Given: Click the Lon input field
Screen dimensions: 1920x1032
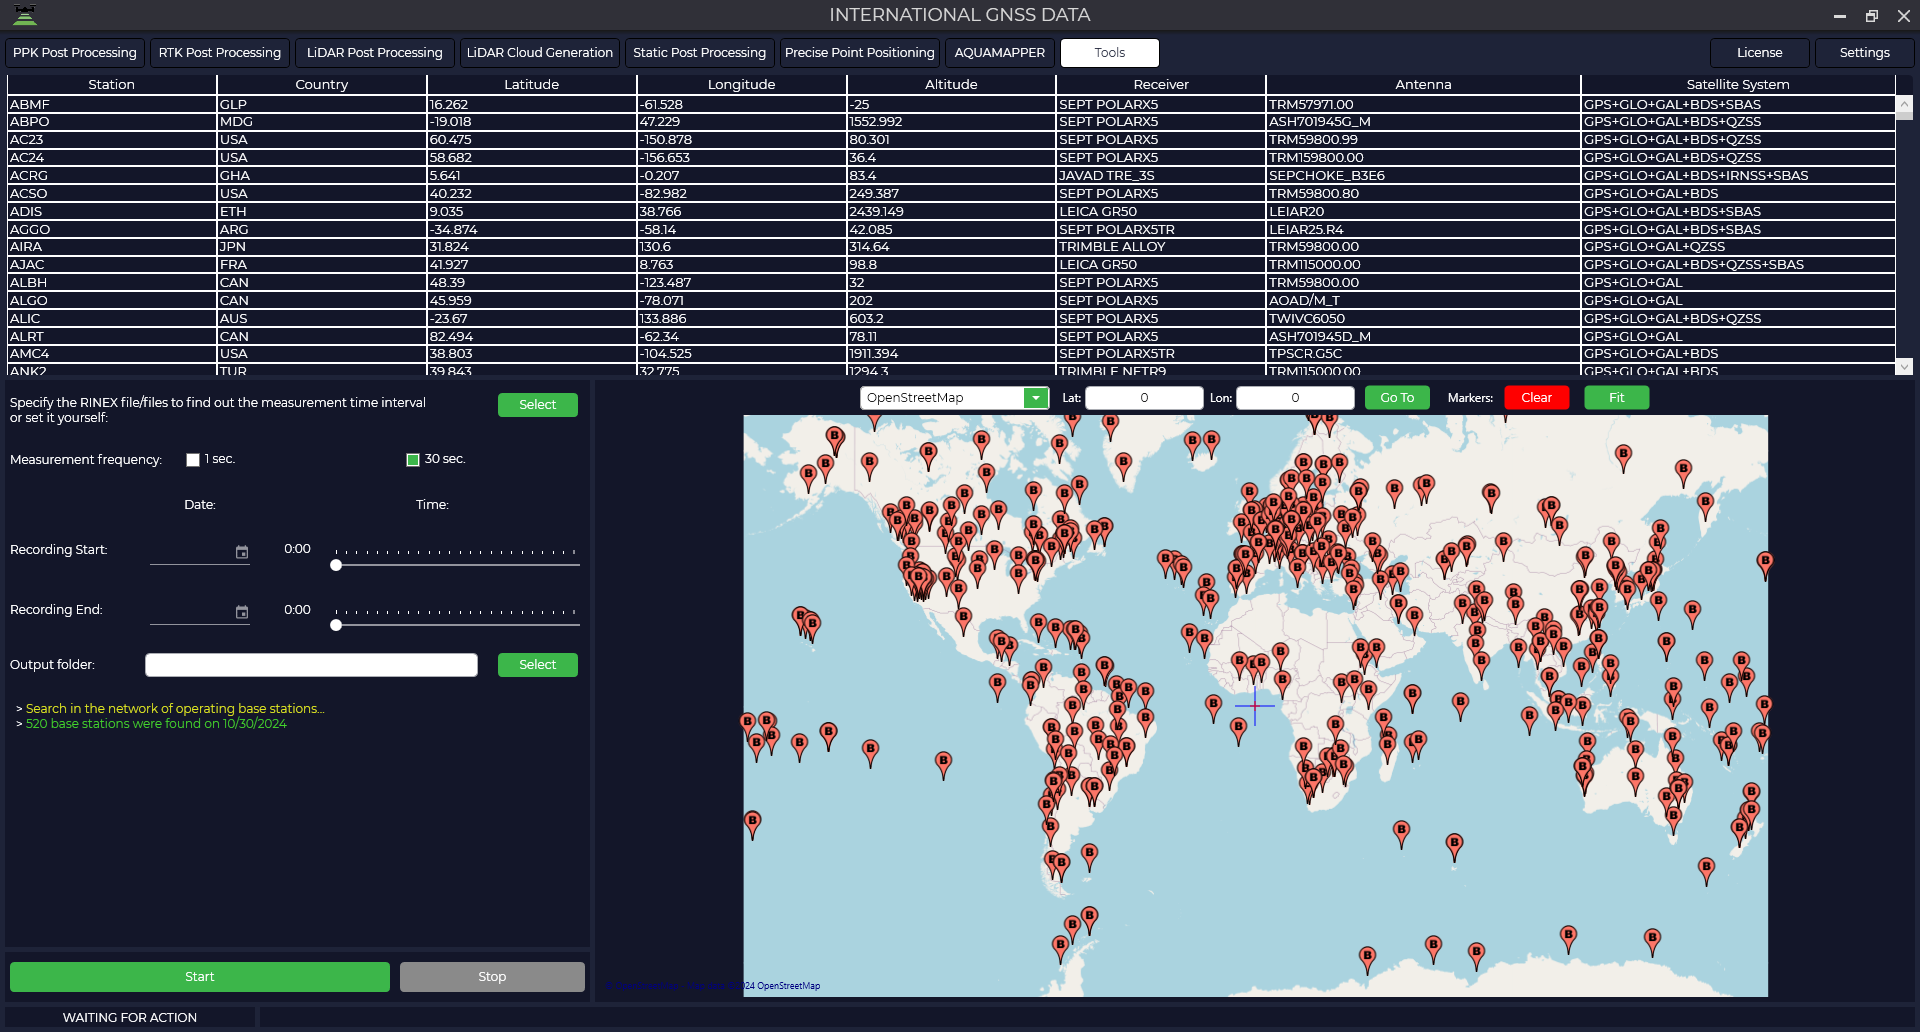Looking at the screenshot, I should pyautogui.click(x=1295, y=398).
